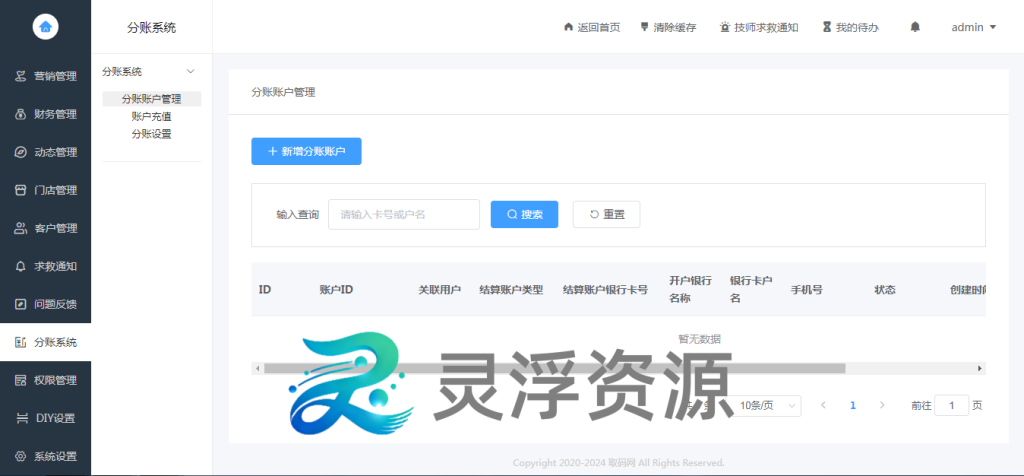Select 分账账户管理 submenu item
Screen dimensions: 1024x476
click(152, 99)
